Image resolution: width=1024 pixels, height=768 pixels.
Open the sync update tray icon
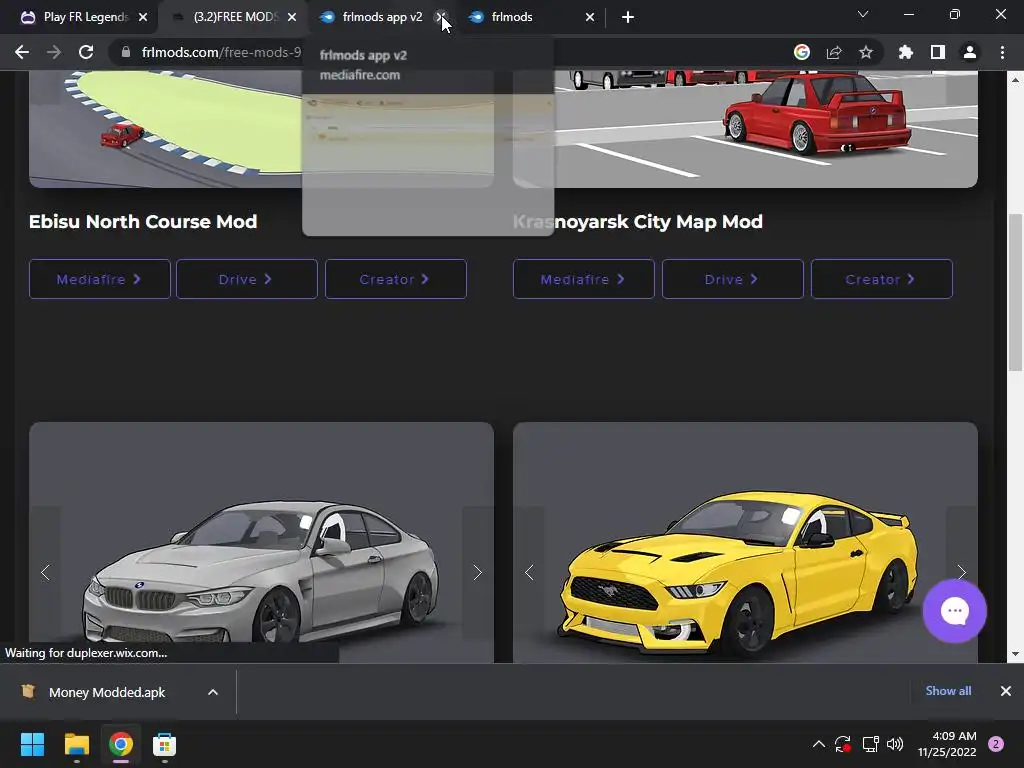click(842, 744)
